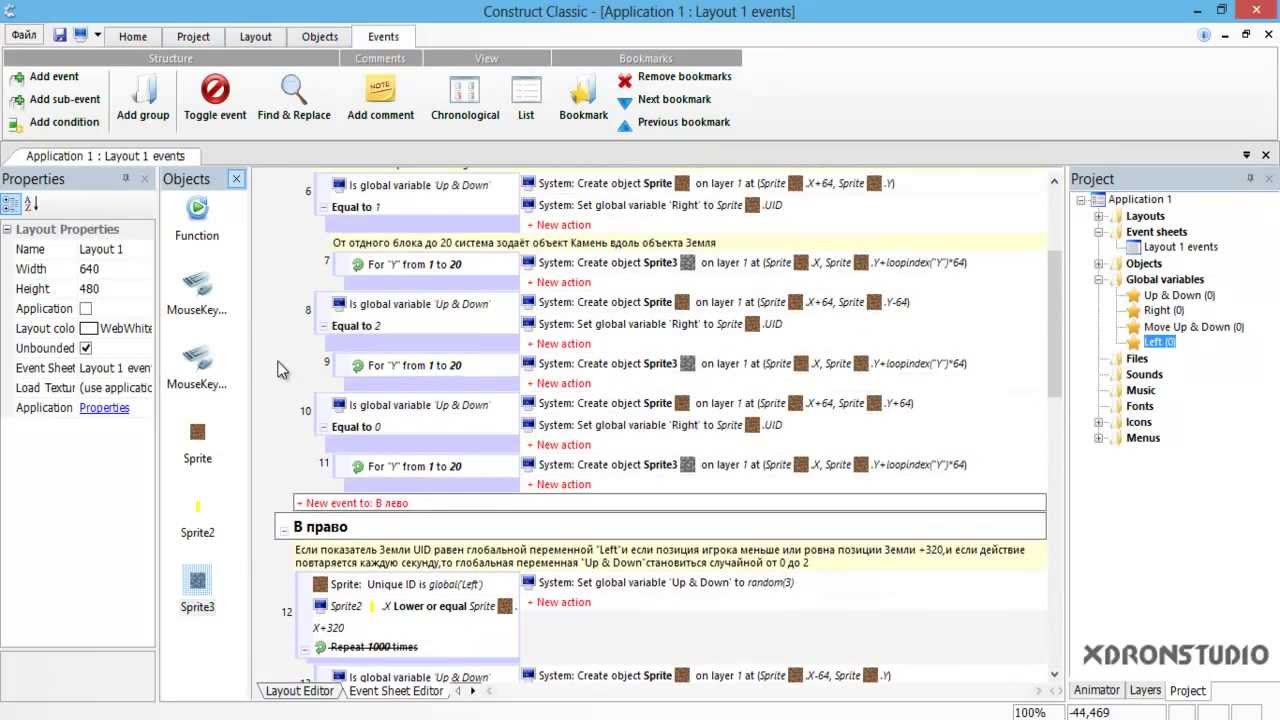Viewport: 1280px width, 720px height.
Task: Click the Bookmark star icon
Action: [x=583, y=90]
